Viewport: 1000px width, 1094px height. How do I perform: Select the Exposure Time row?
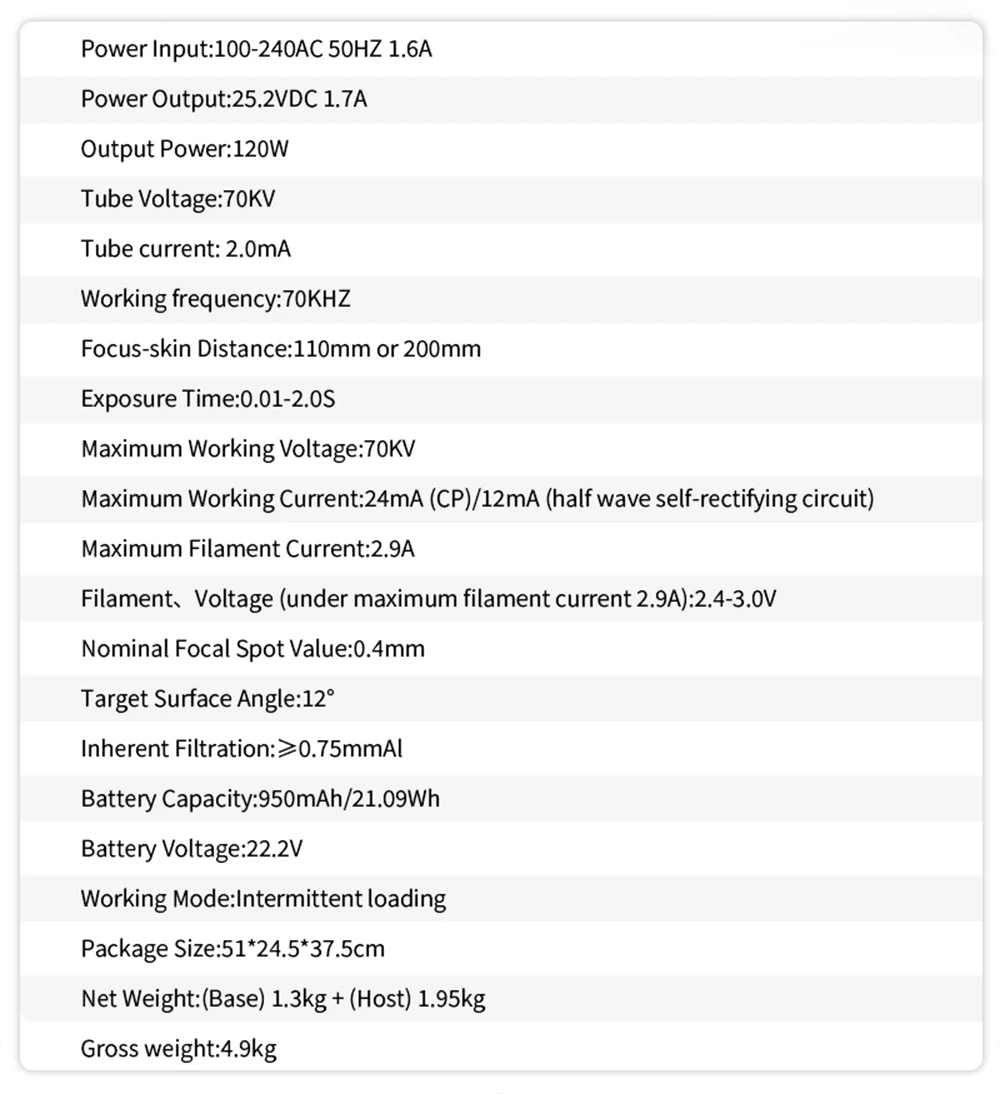click(208, 399)
